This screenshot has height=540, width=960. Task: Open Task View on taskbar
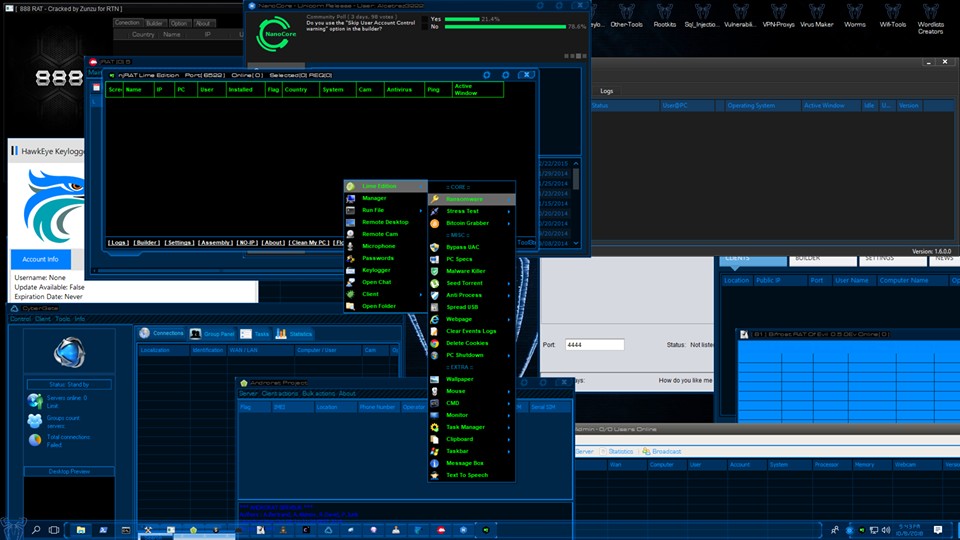54,530
